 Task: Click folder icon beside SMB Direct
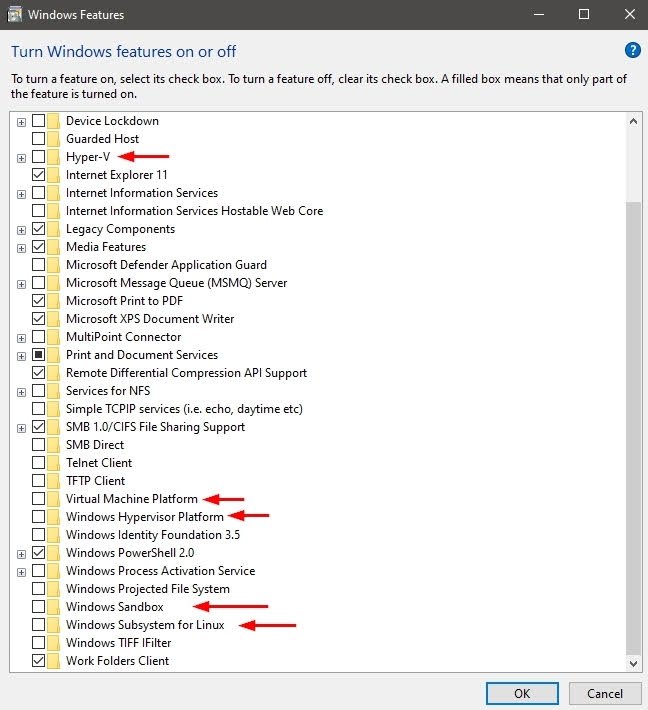pyautogui.click(x=53, y=445)
